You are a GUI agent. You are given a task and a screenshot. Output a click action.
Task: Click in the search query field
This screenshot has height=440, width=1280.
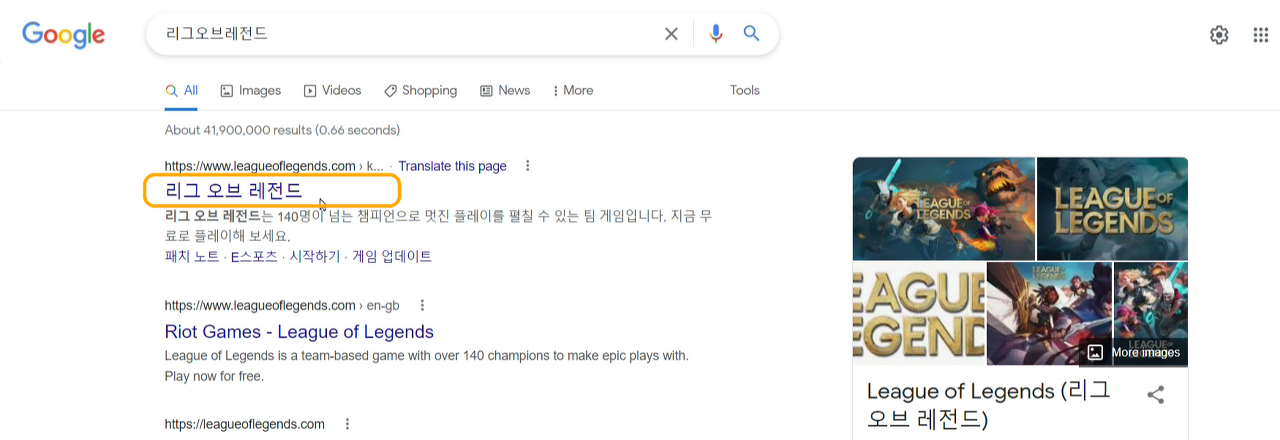(405, 34)
